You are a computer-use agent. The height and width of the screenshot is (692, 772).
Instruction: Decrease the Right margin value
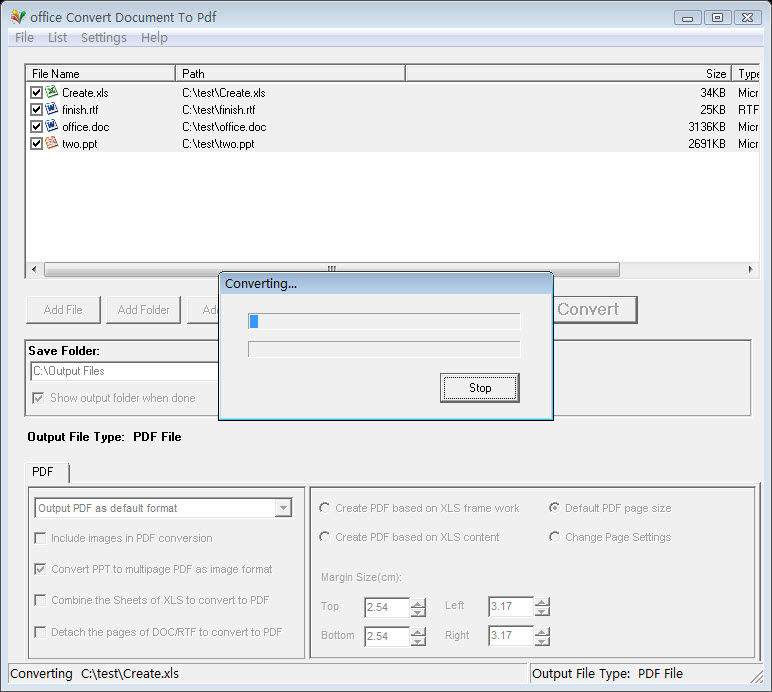(x=542, y=640)
